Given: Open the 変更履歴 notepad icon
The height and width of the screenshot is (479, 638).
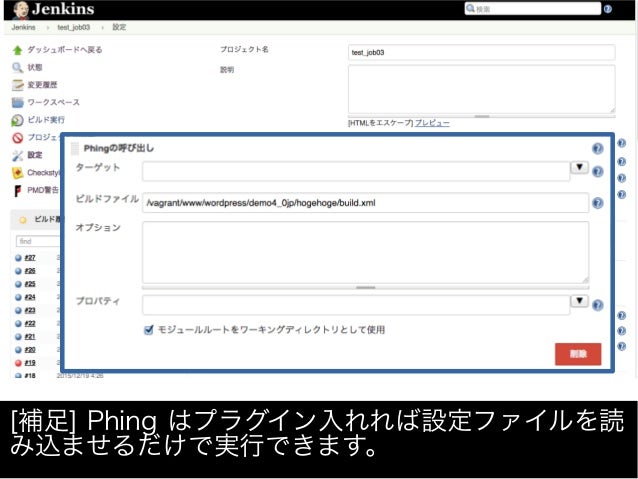Looking at the screenshot, I should pos(17,85).
